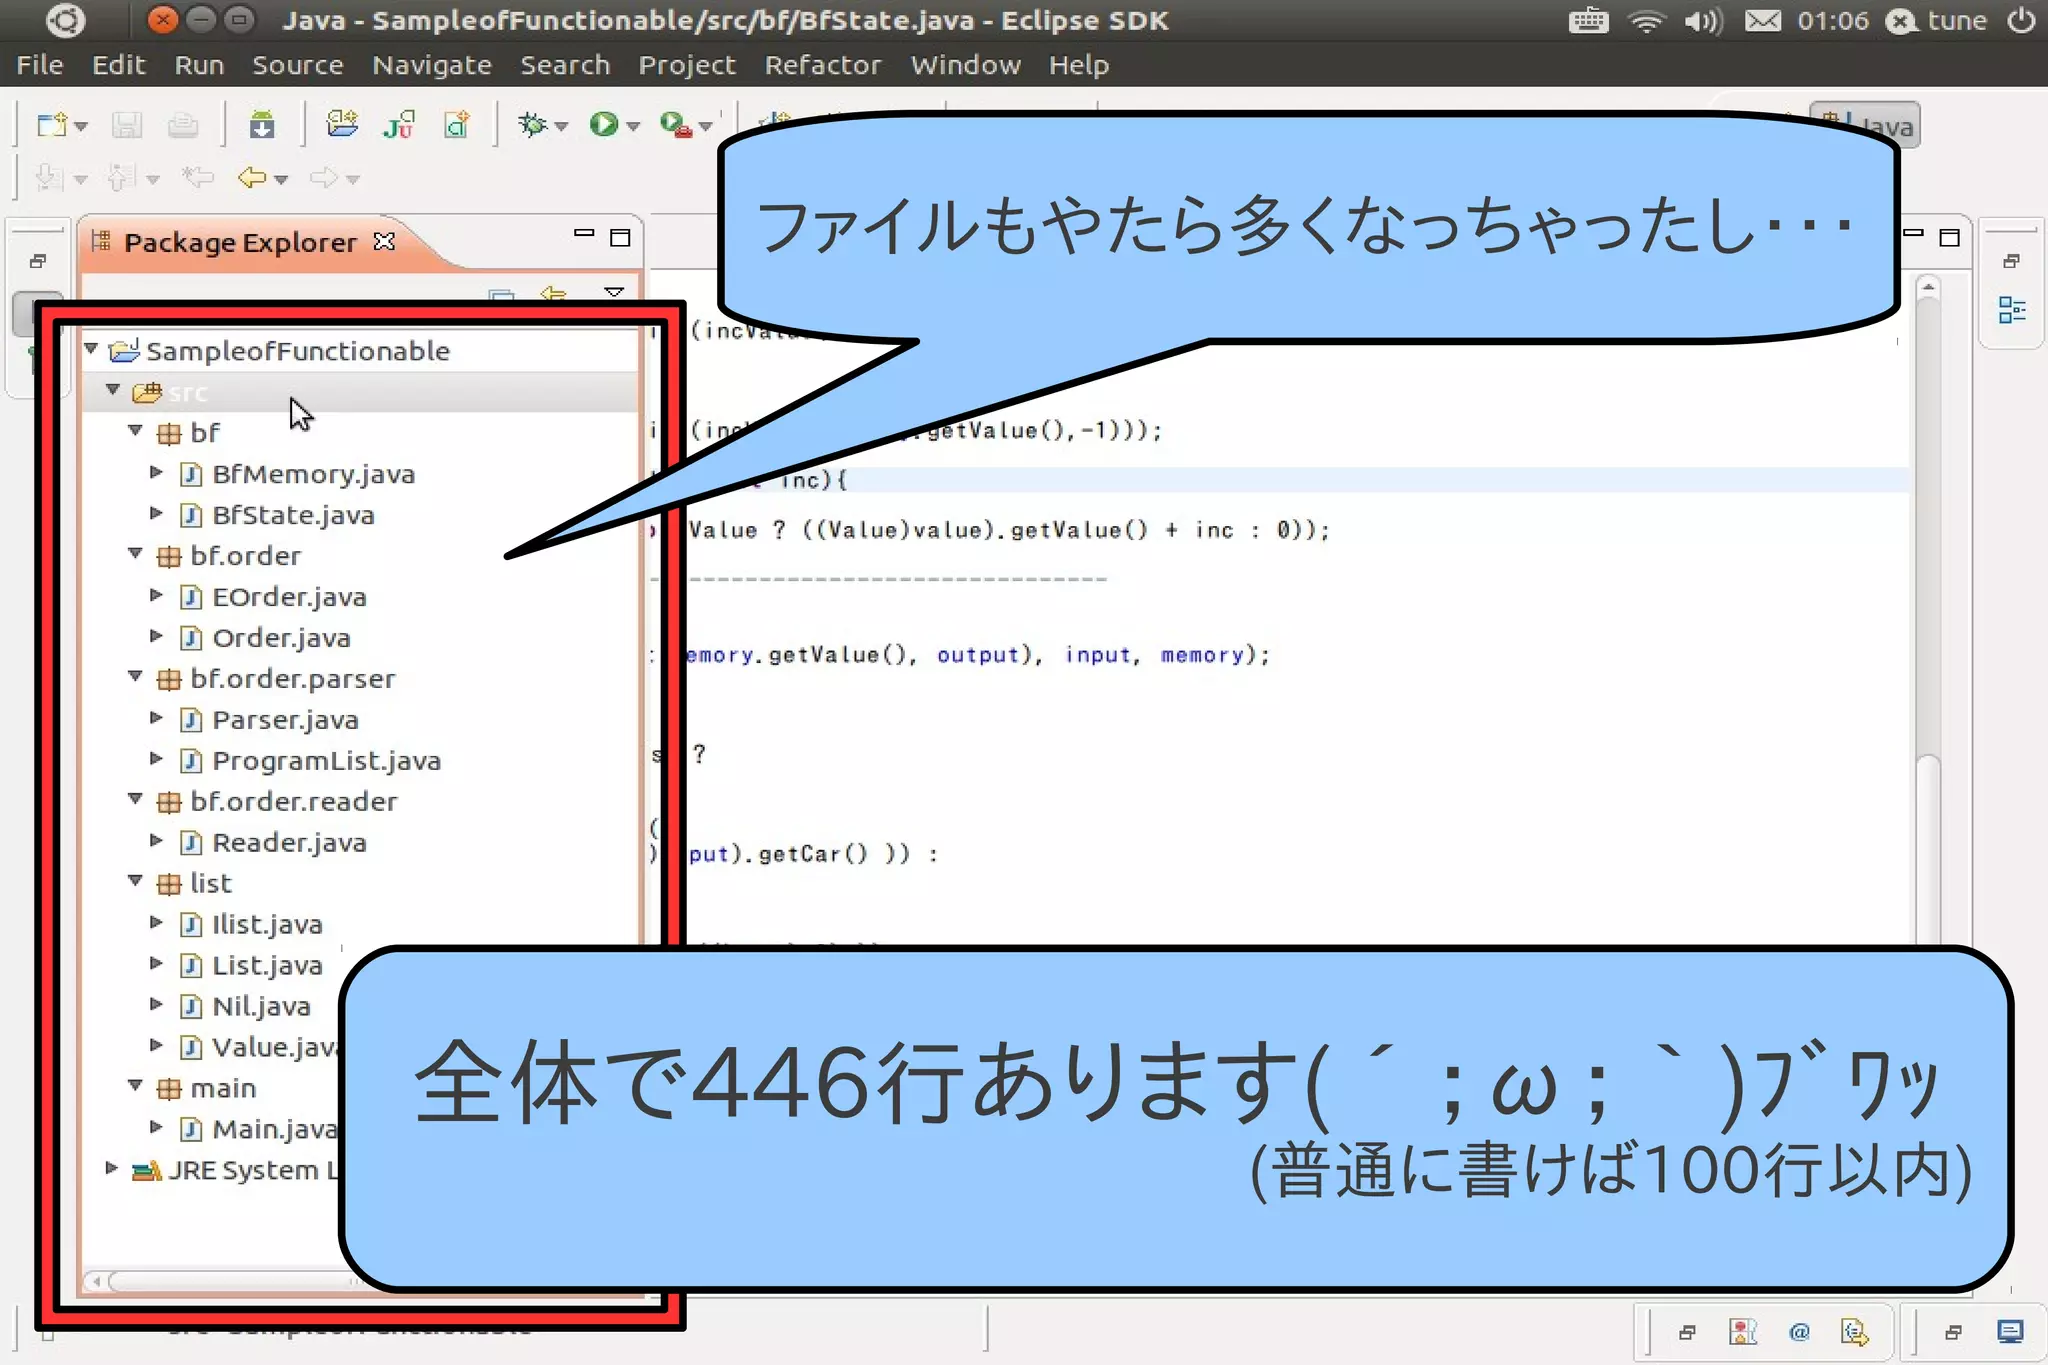Image resolution: width=2048 pixels, height=1365 pixels.
Task: Open the Run dropdown arrow
Action: tap(633, 127)
